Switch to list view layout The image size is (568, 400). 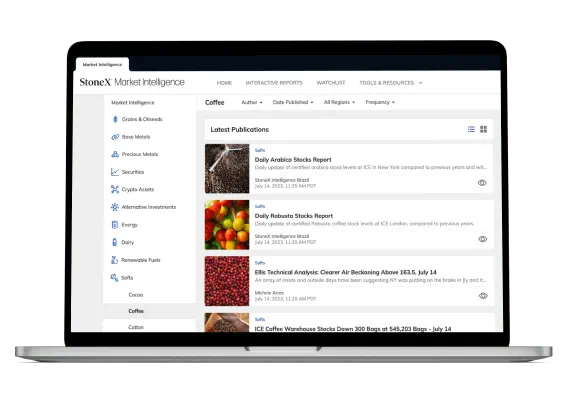[x=471, y=129]
